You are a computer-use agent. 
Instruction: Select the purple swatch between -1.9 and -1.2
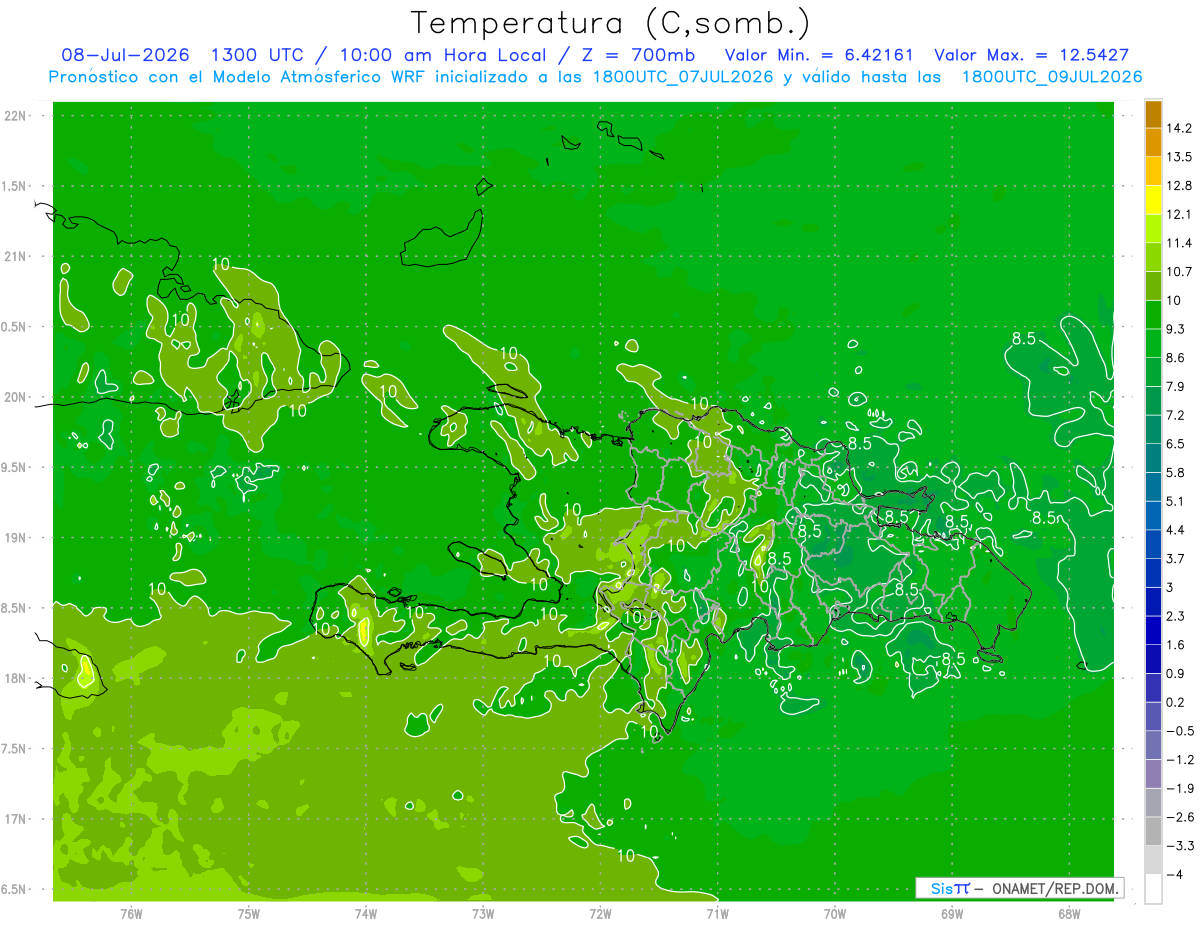(x=1153, y=774)
